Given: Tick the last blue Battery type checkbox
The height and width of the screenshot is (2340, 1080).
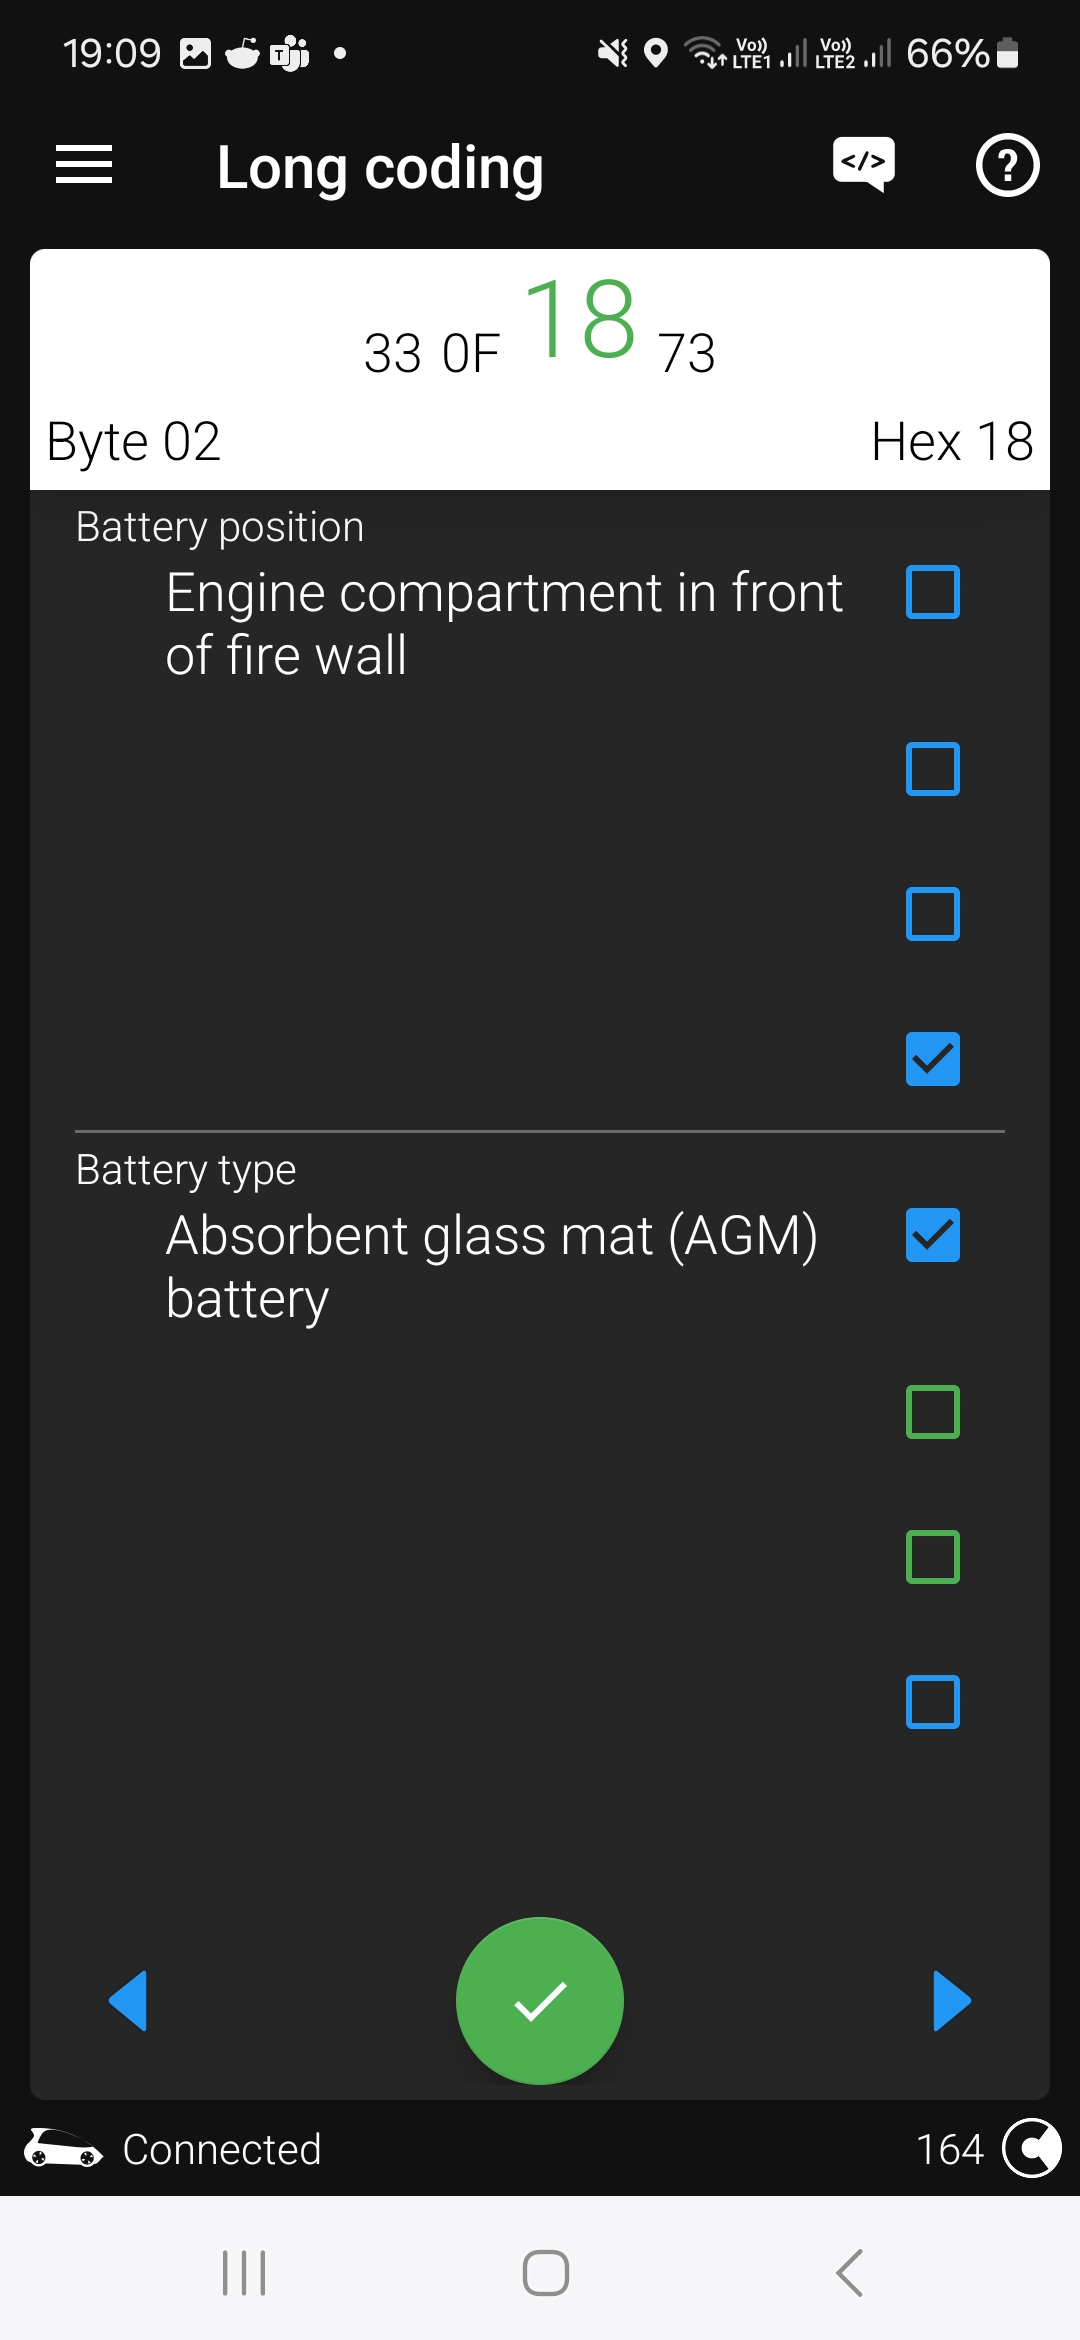Looking at the screenshot, I should pos(932,1702).
